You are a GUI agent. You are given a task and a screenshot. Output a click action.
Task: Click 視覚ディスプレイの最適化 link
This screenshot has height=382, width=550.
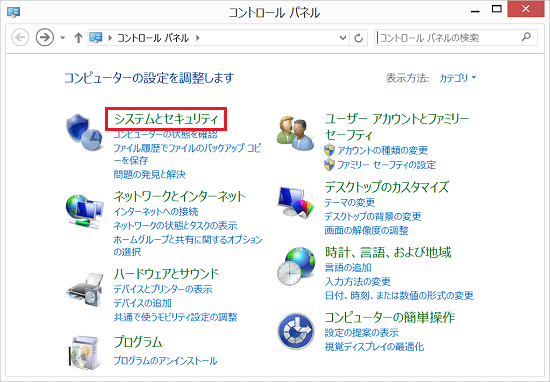tap(374, 347)
